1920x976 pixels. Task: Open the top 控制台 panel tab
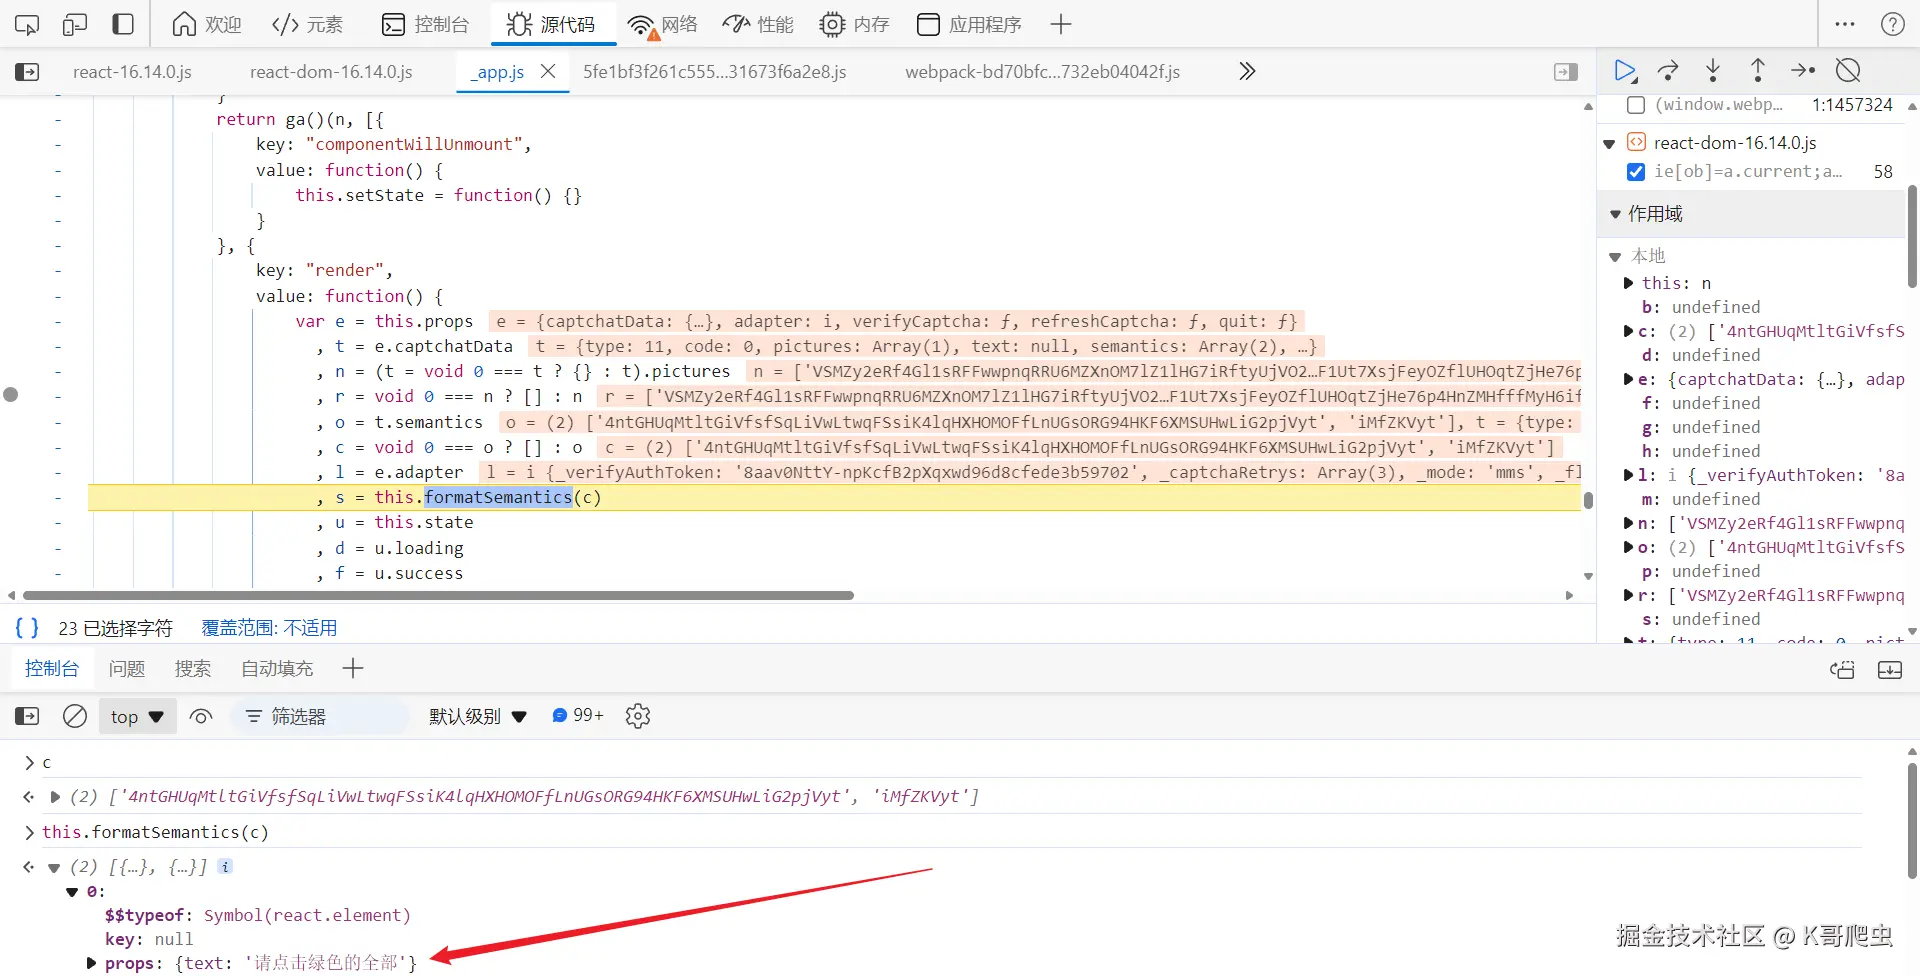point(426,24)
